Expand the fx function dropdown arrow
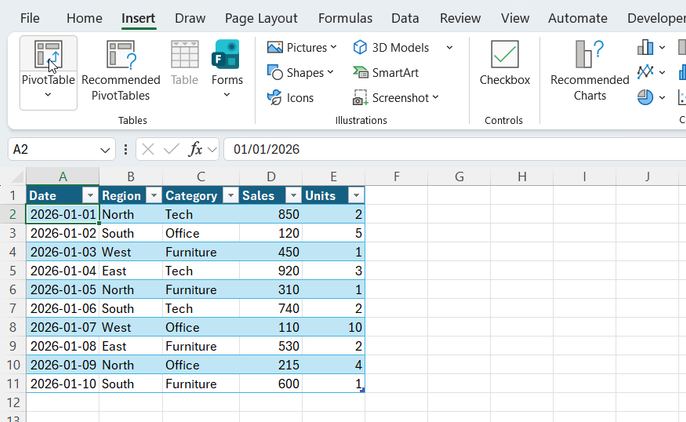Image resolution: width=686 pixels, height=422 pixels. 212,150
